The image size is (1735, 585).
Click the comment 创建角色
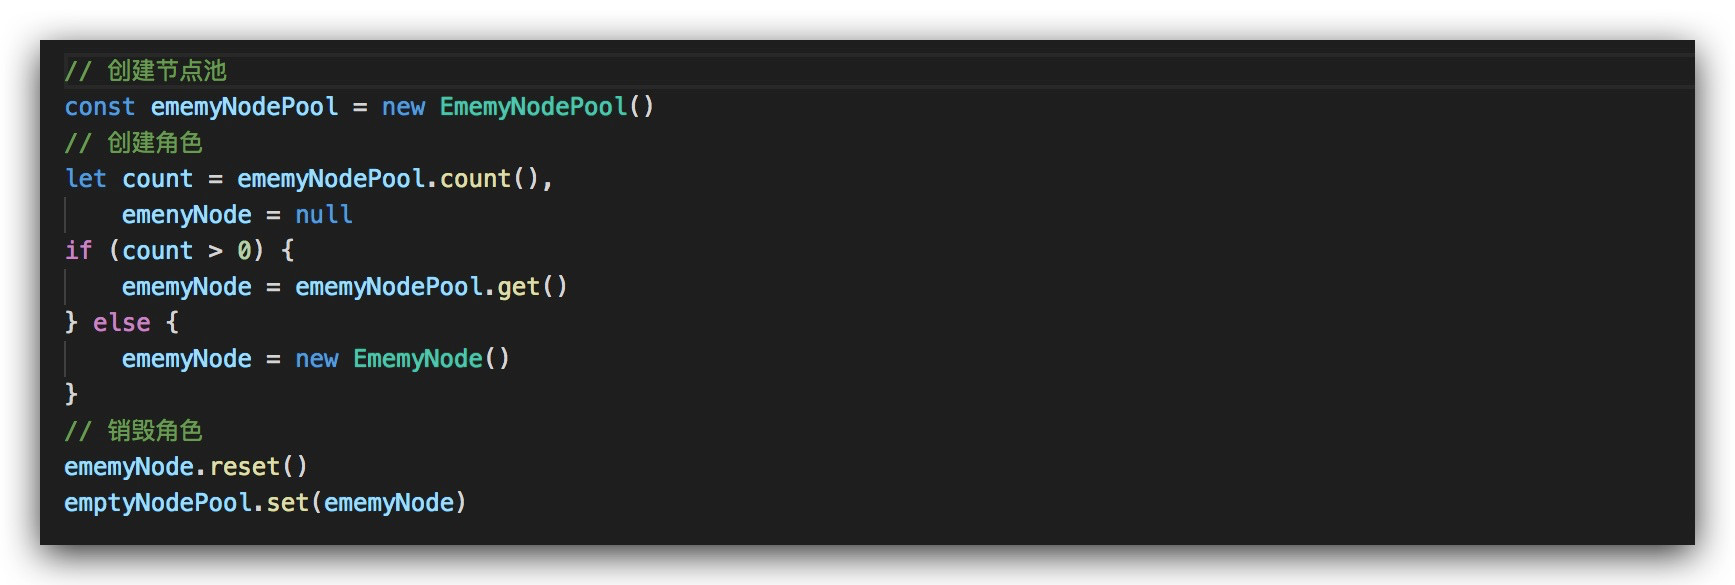pos(134,143)
